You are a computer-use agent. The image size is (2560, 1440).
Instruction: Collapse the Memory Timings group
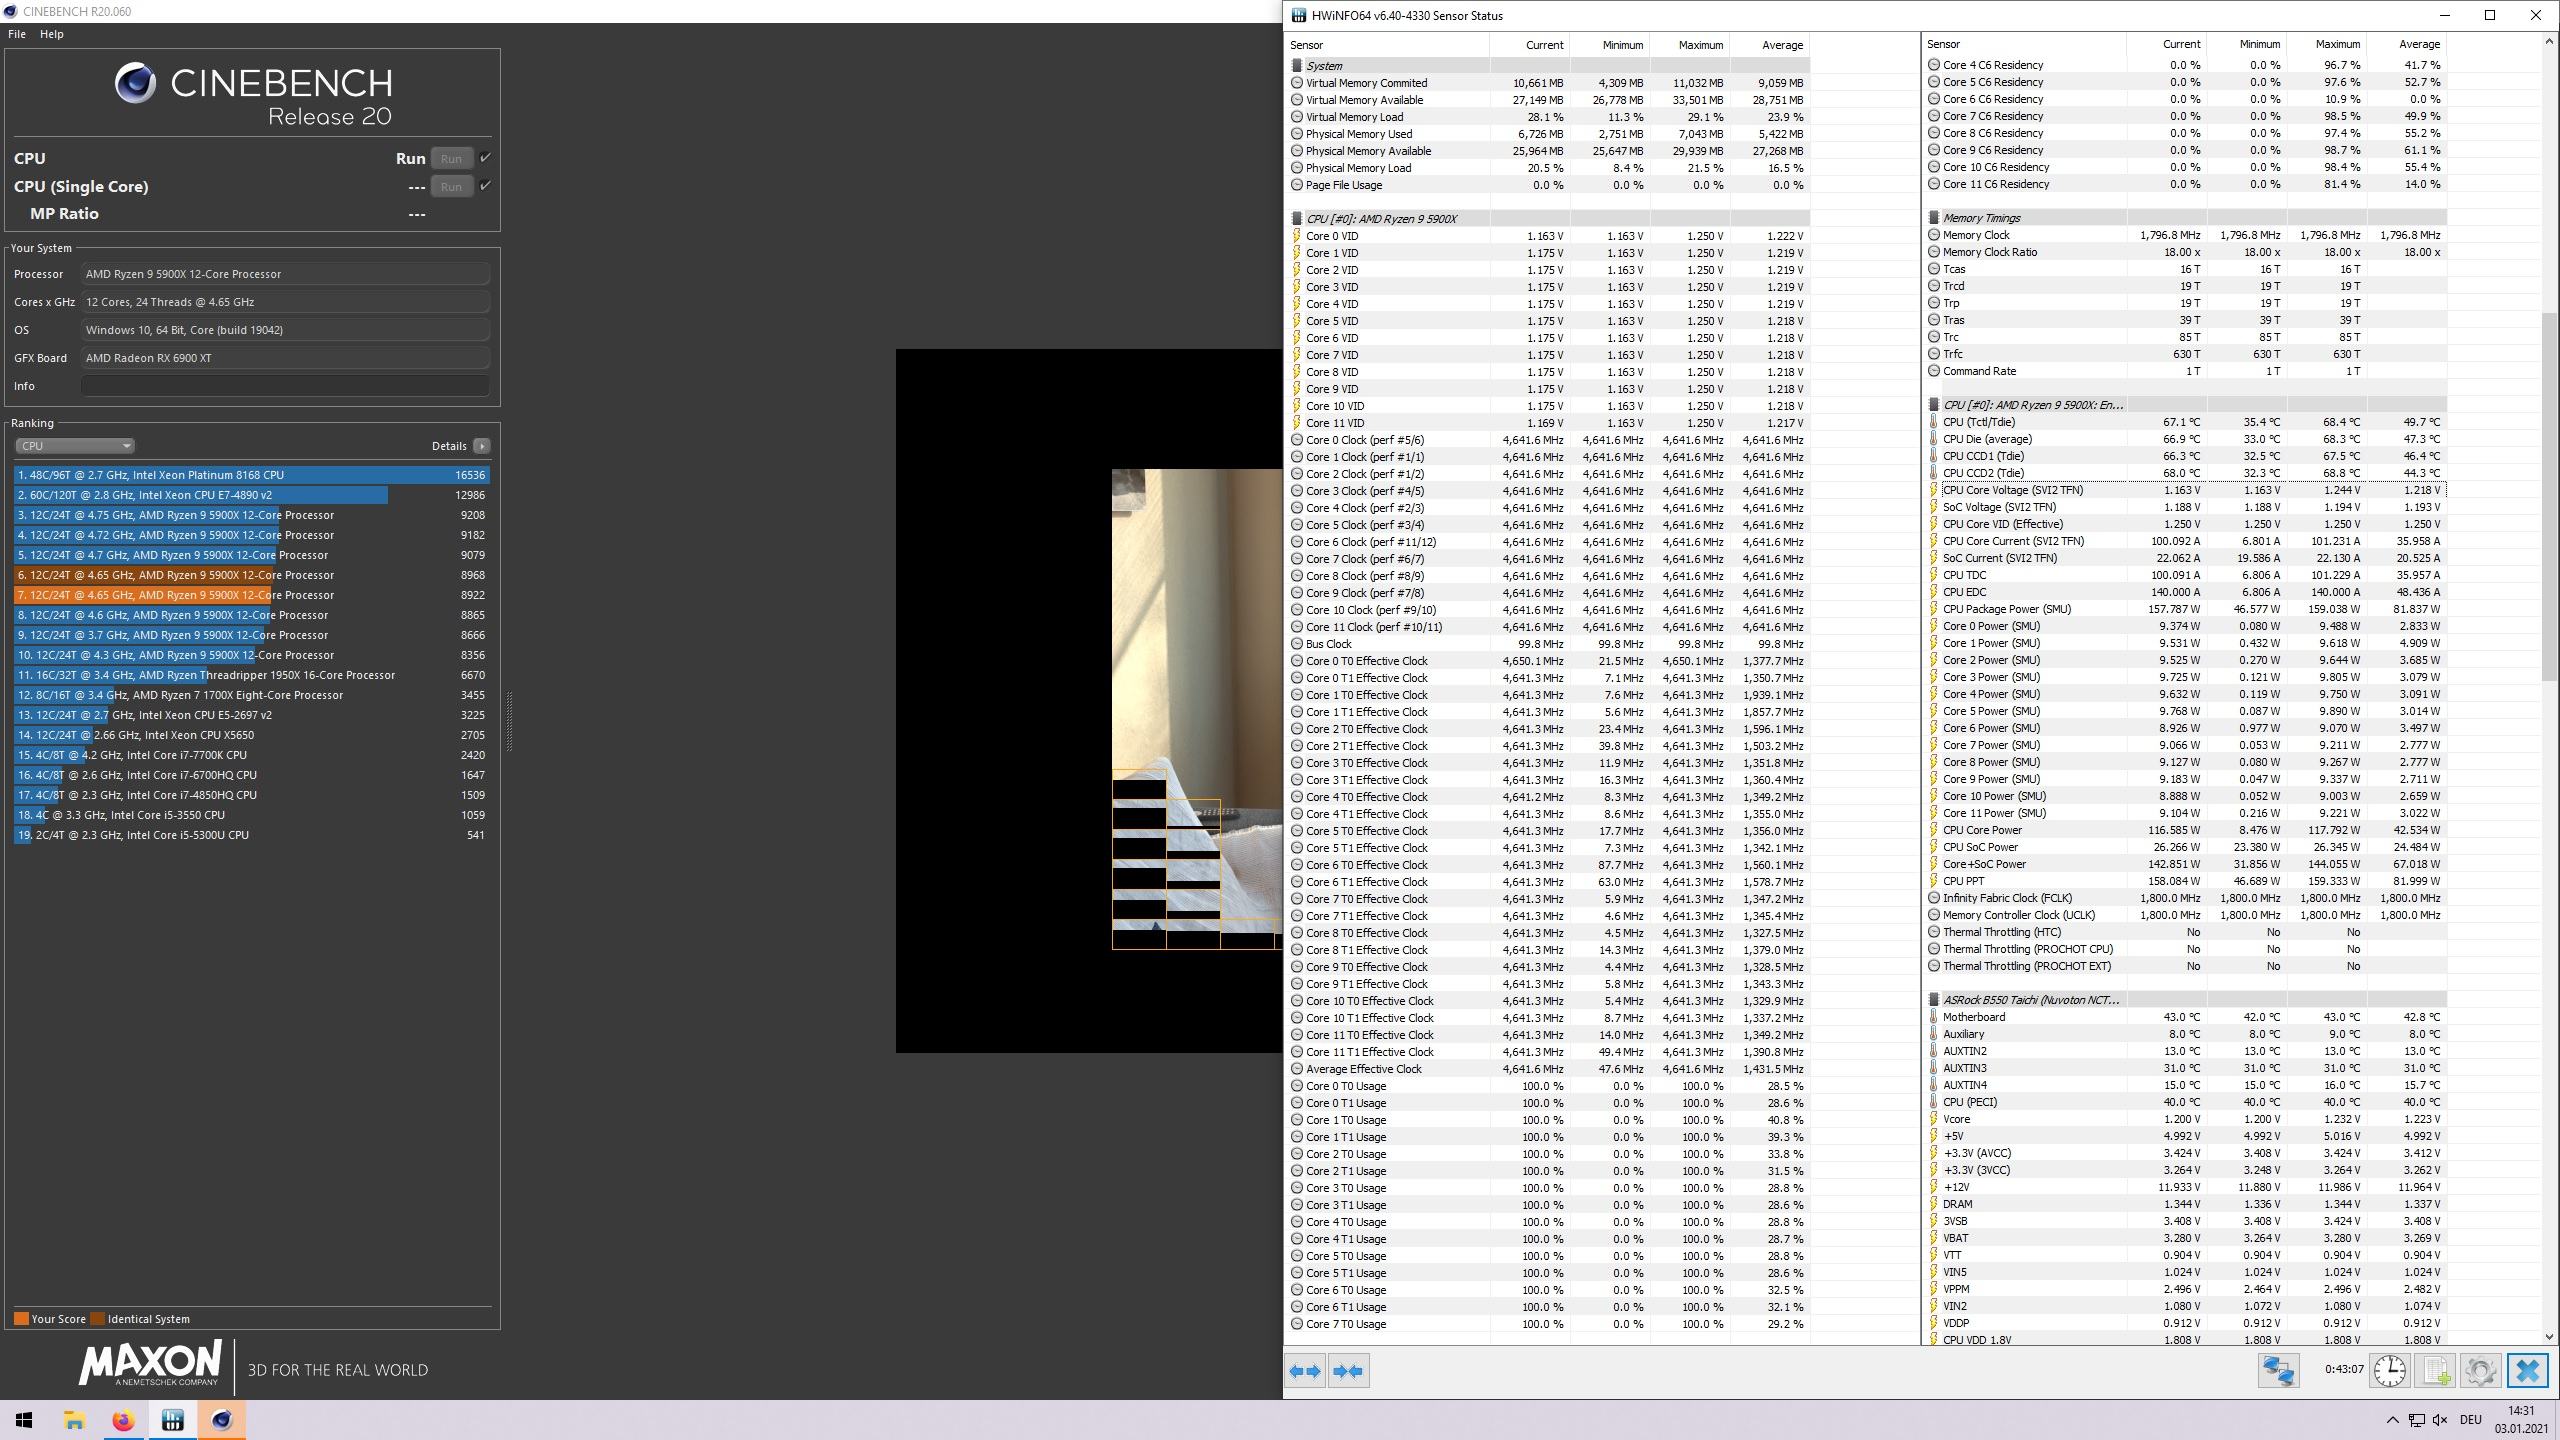(x=1934, y=218)
